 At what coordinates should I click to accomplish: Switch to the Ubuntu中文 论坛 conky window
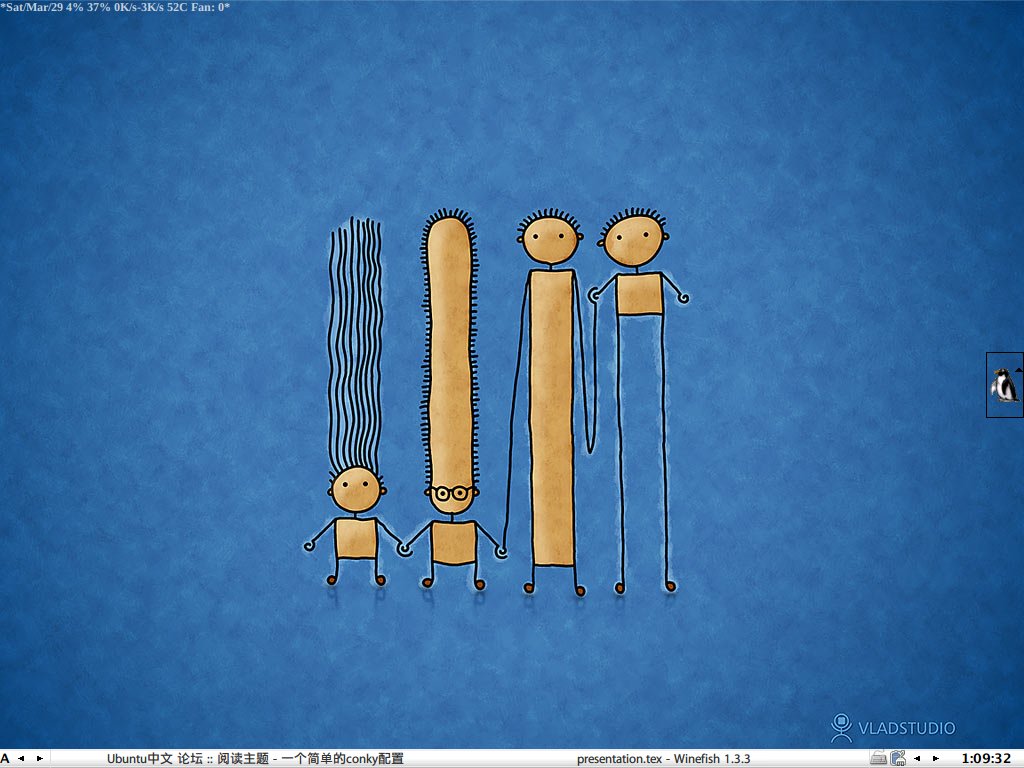[x=255, y=758]
